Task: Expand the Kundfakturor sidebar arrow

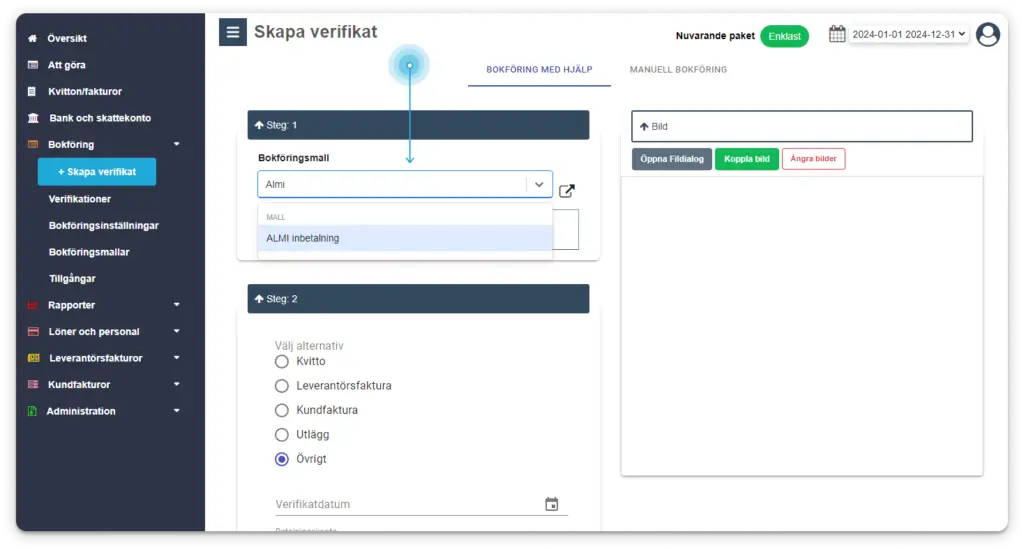Action: [176, 385]
